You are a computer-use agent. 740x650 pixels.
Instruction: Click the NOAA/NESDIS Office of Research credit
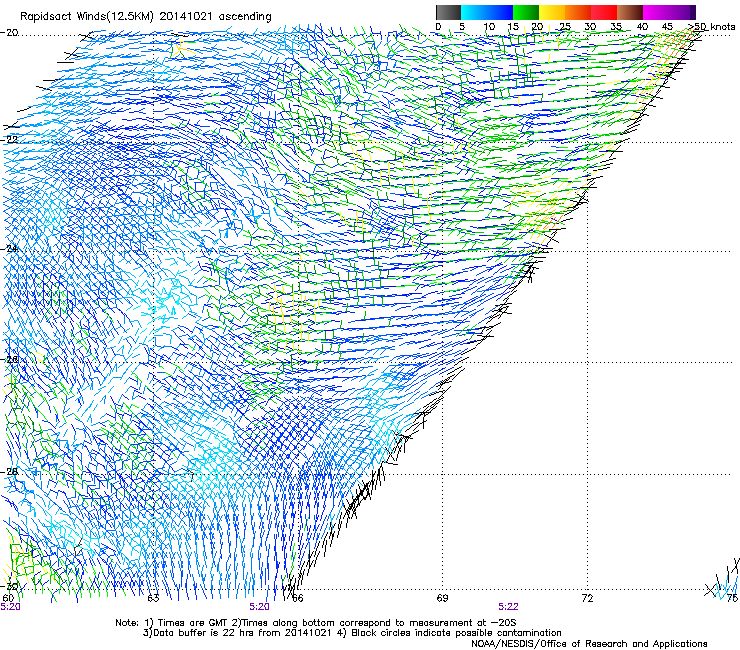pos(589,643)
